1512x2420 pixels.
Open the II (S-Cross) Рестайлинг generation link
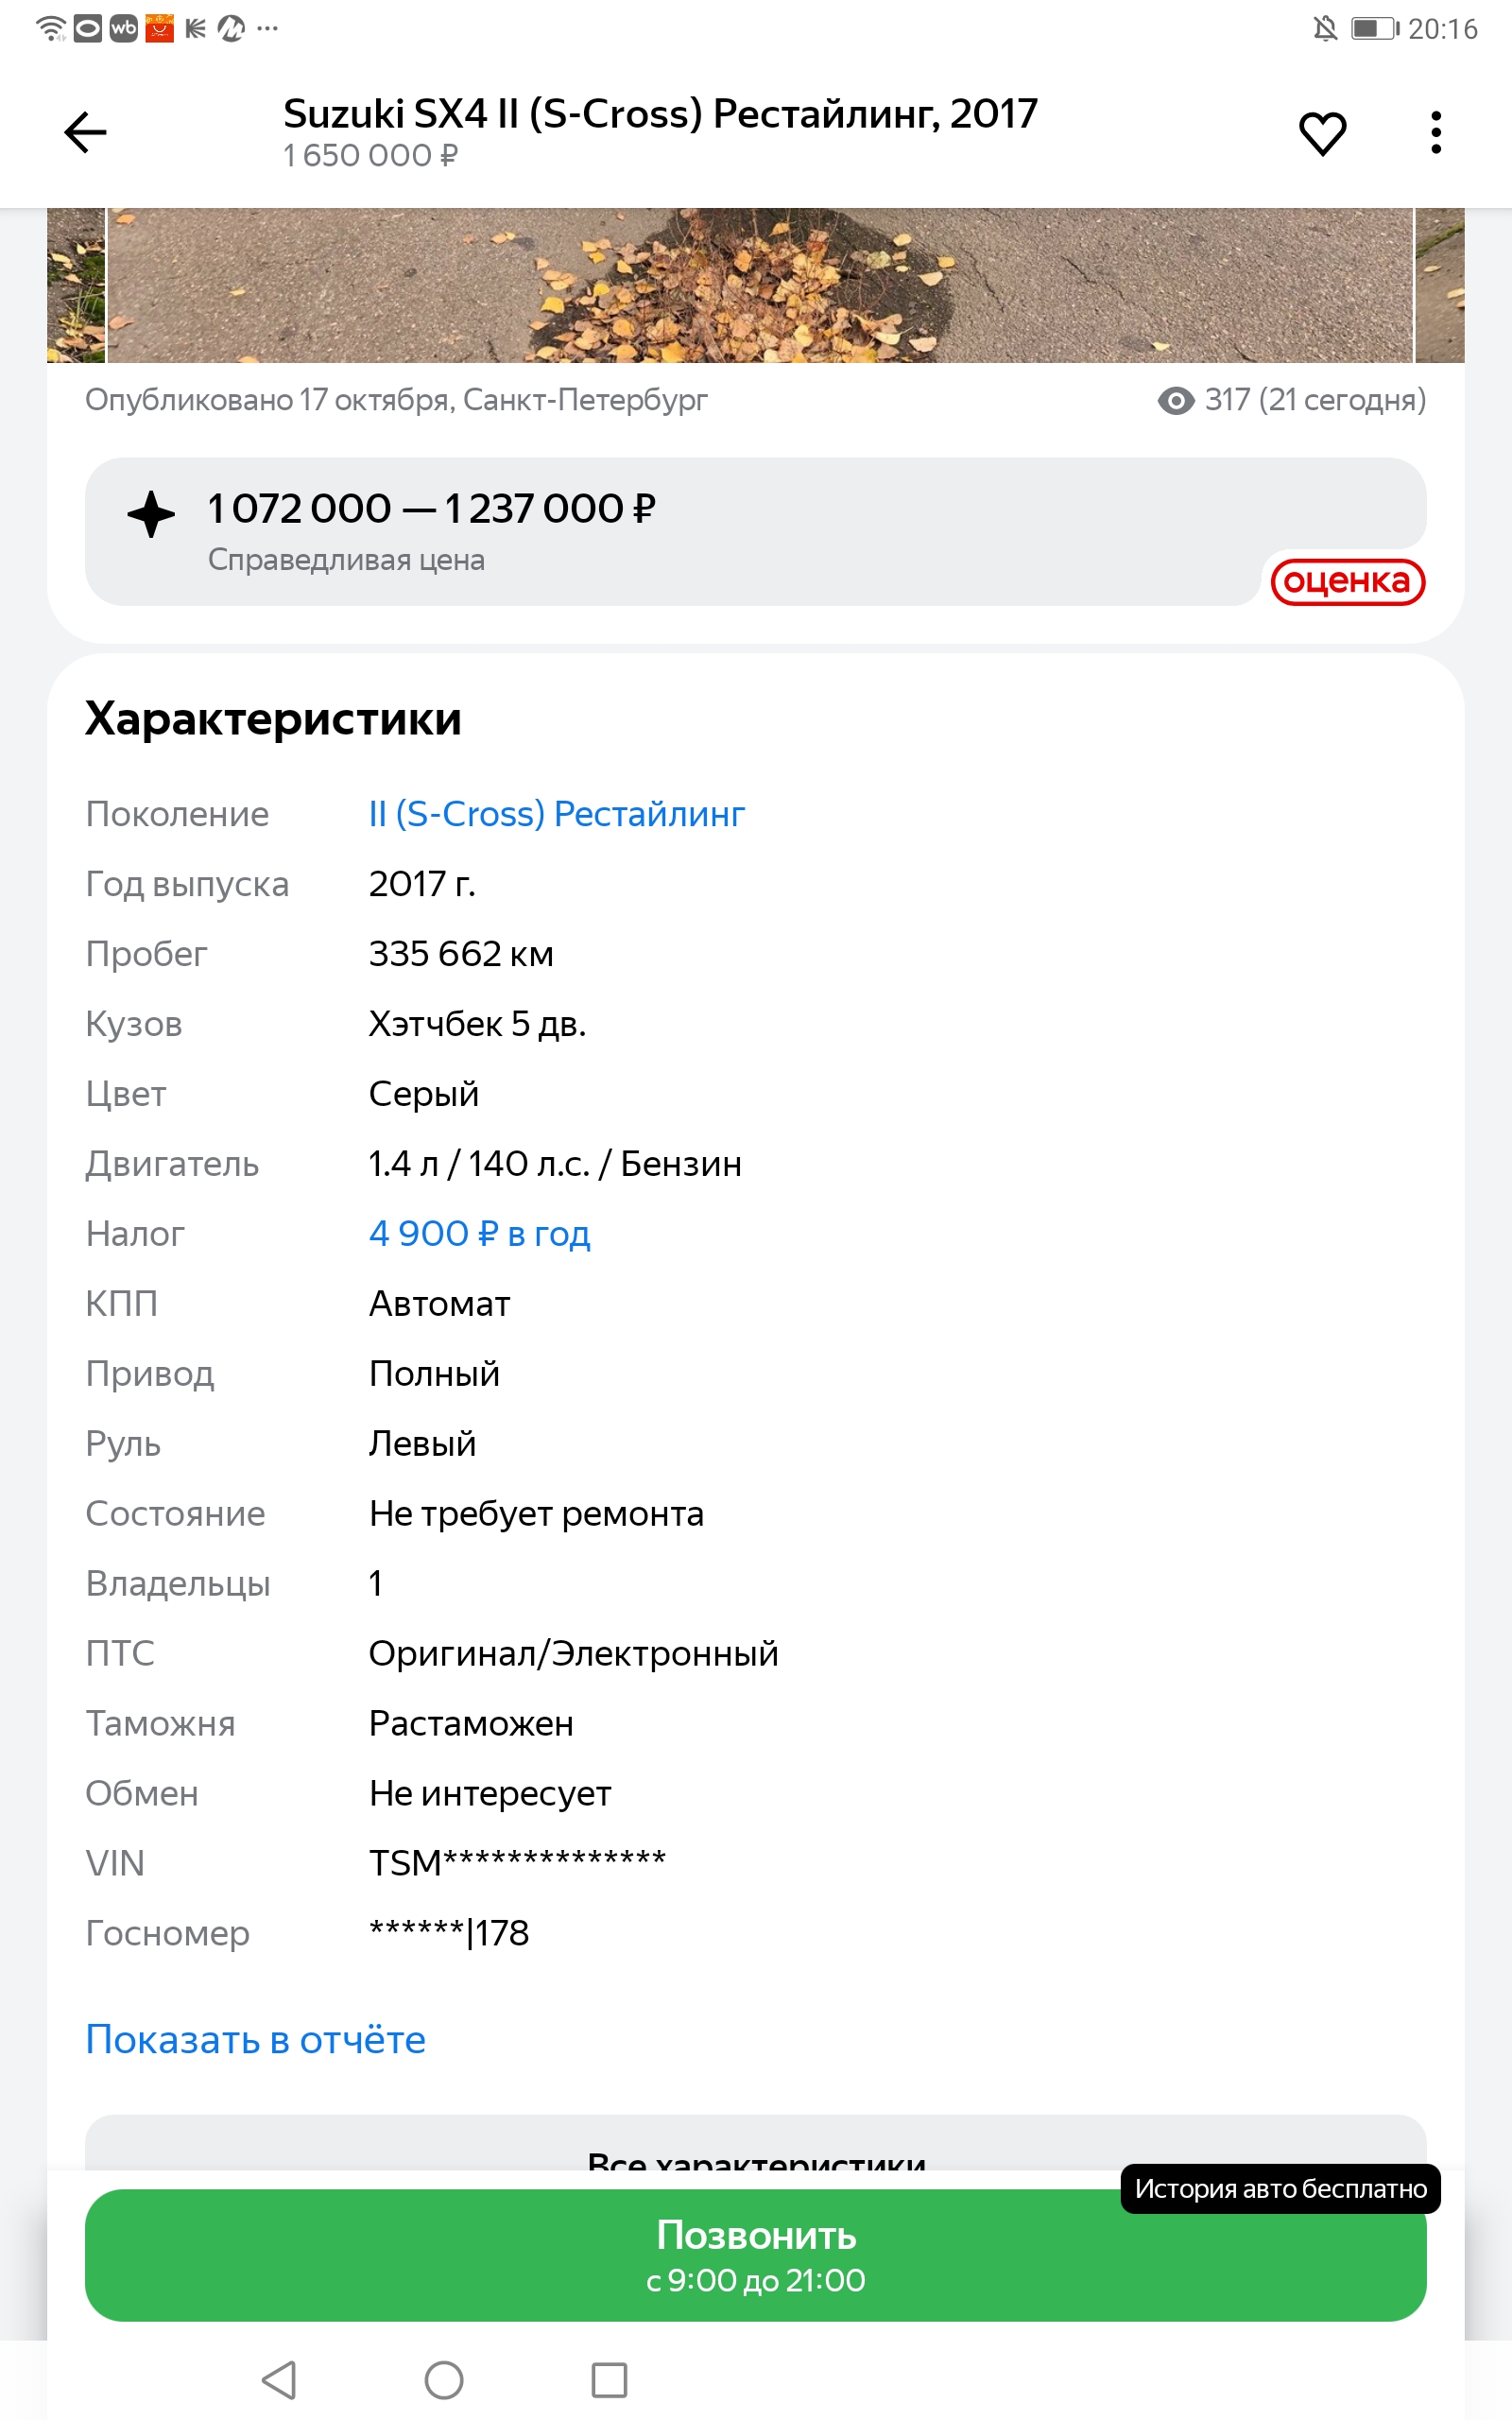pyautogui.click(x=556, y=814)
